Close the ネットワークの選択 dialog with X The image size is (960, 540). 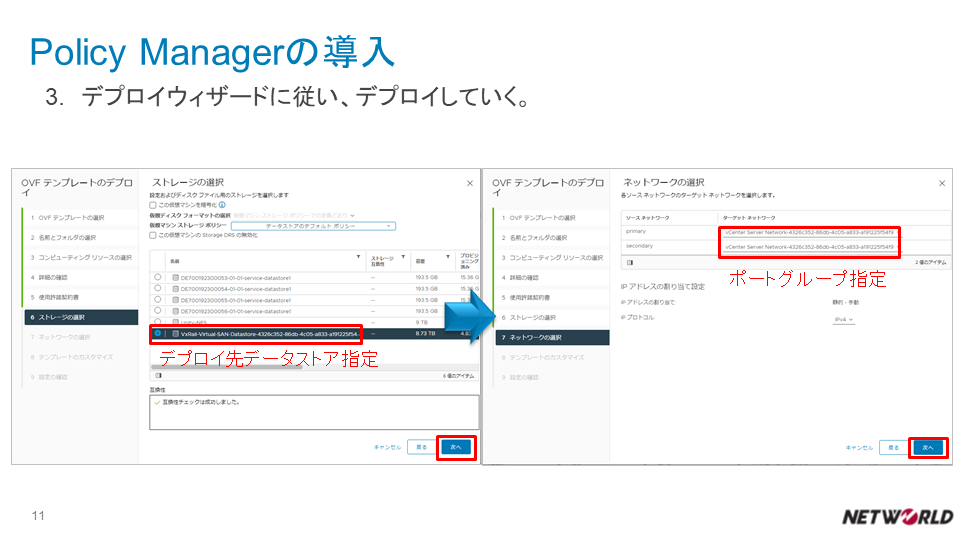[942, 183]
